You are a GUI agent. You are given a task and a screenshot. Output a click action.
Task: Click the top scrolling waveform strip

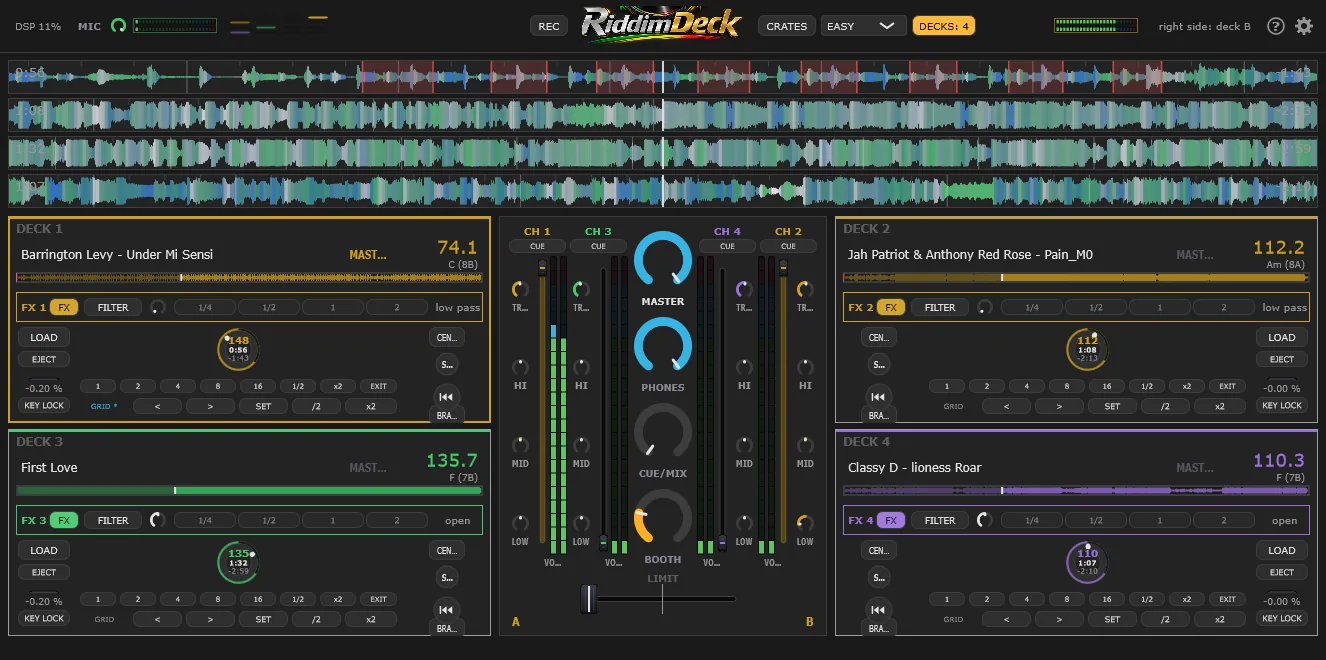pos(663,76)
